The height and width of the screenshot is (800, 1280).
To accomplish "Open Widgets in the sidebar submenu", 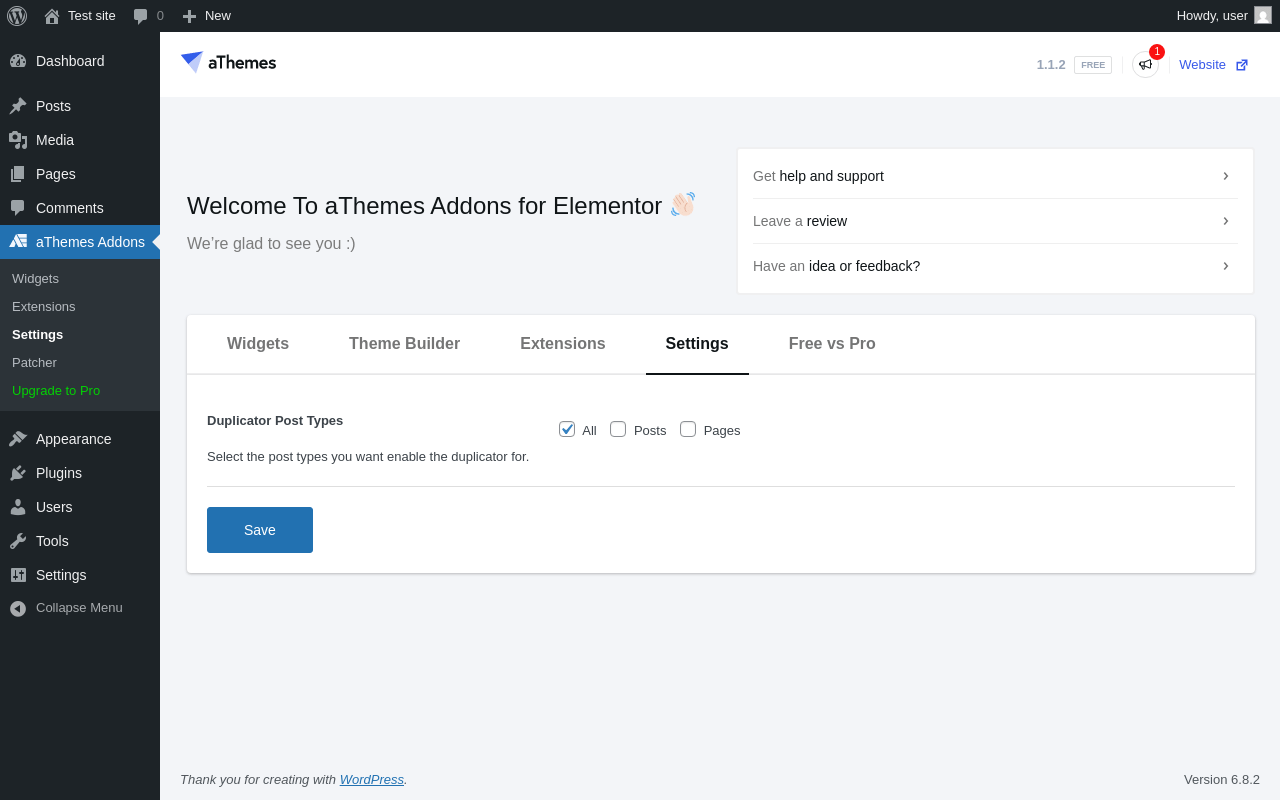I will (35, 278).
